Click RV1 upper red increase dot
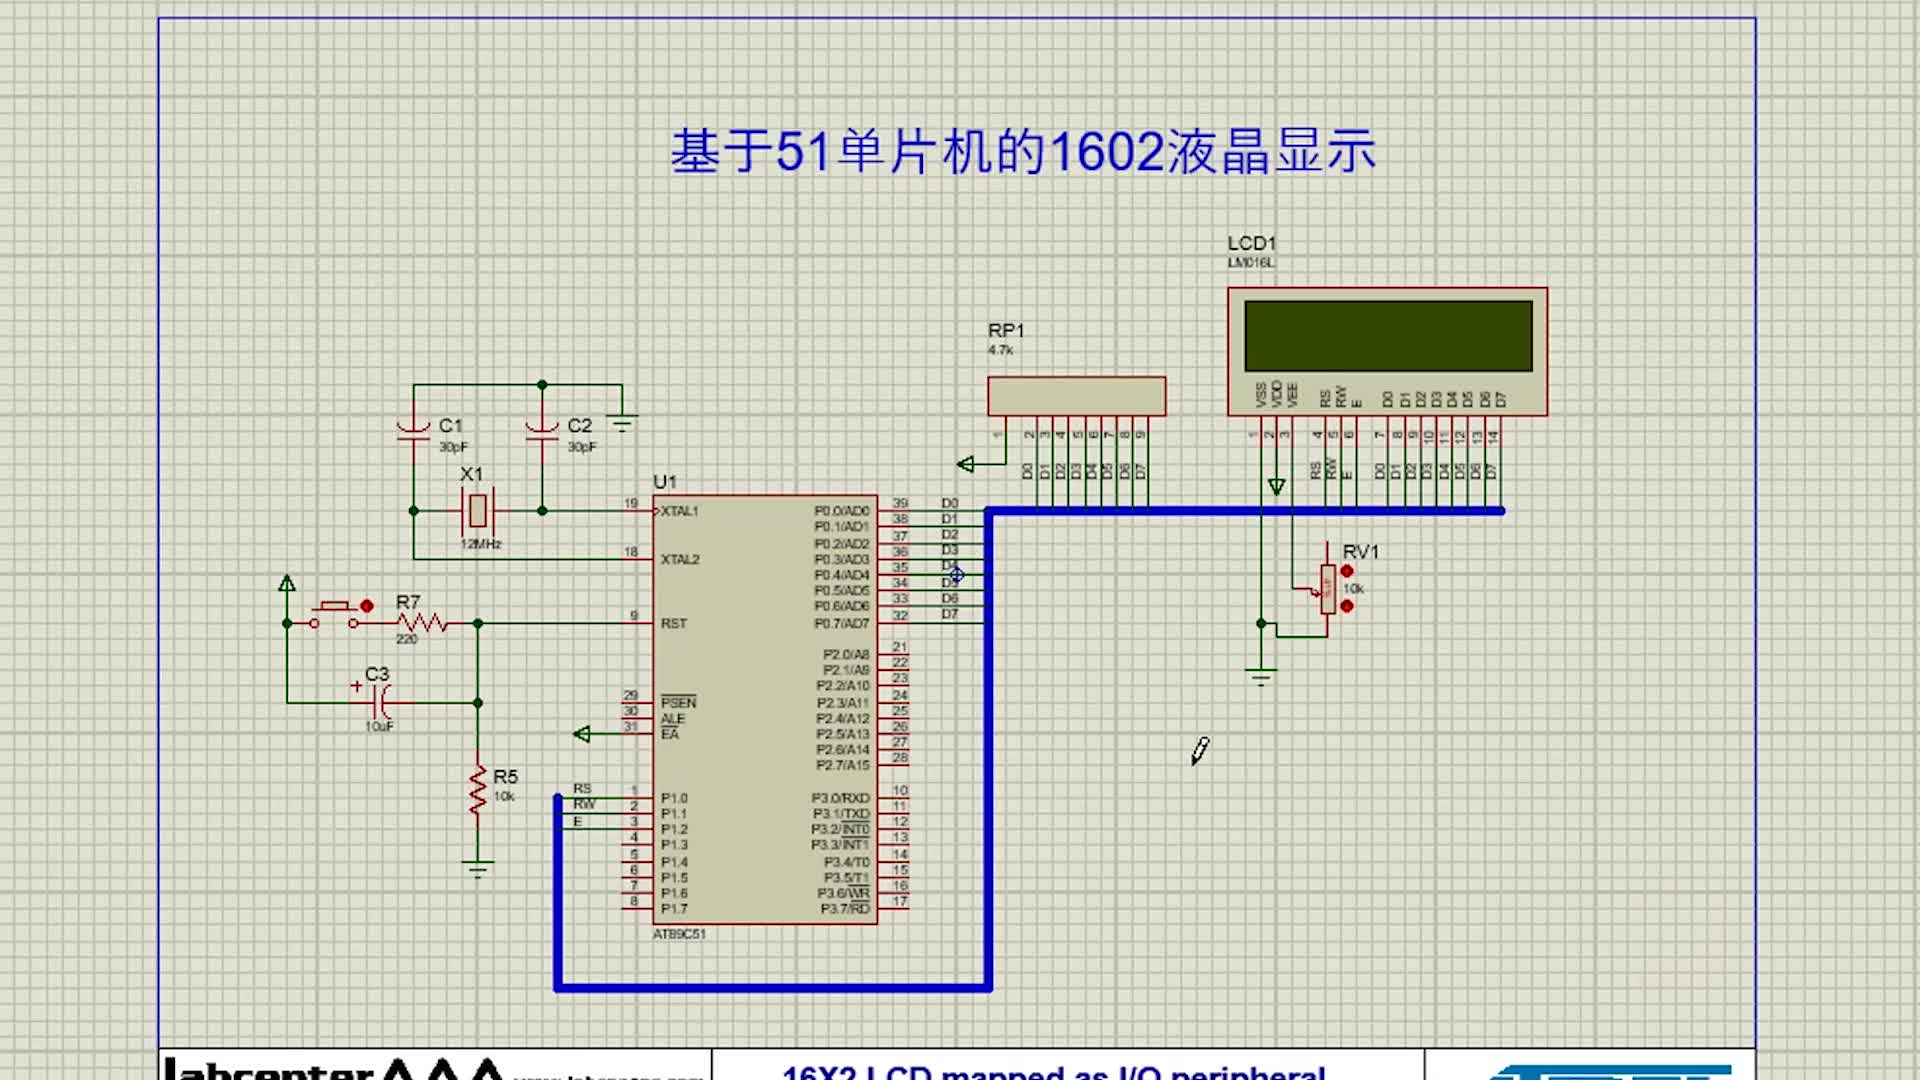 (x=1347, y=571)
